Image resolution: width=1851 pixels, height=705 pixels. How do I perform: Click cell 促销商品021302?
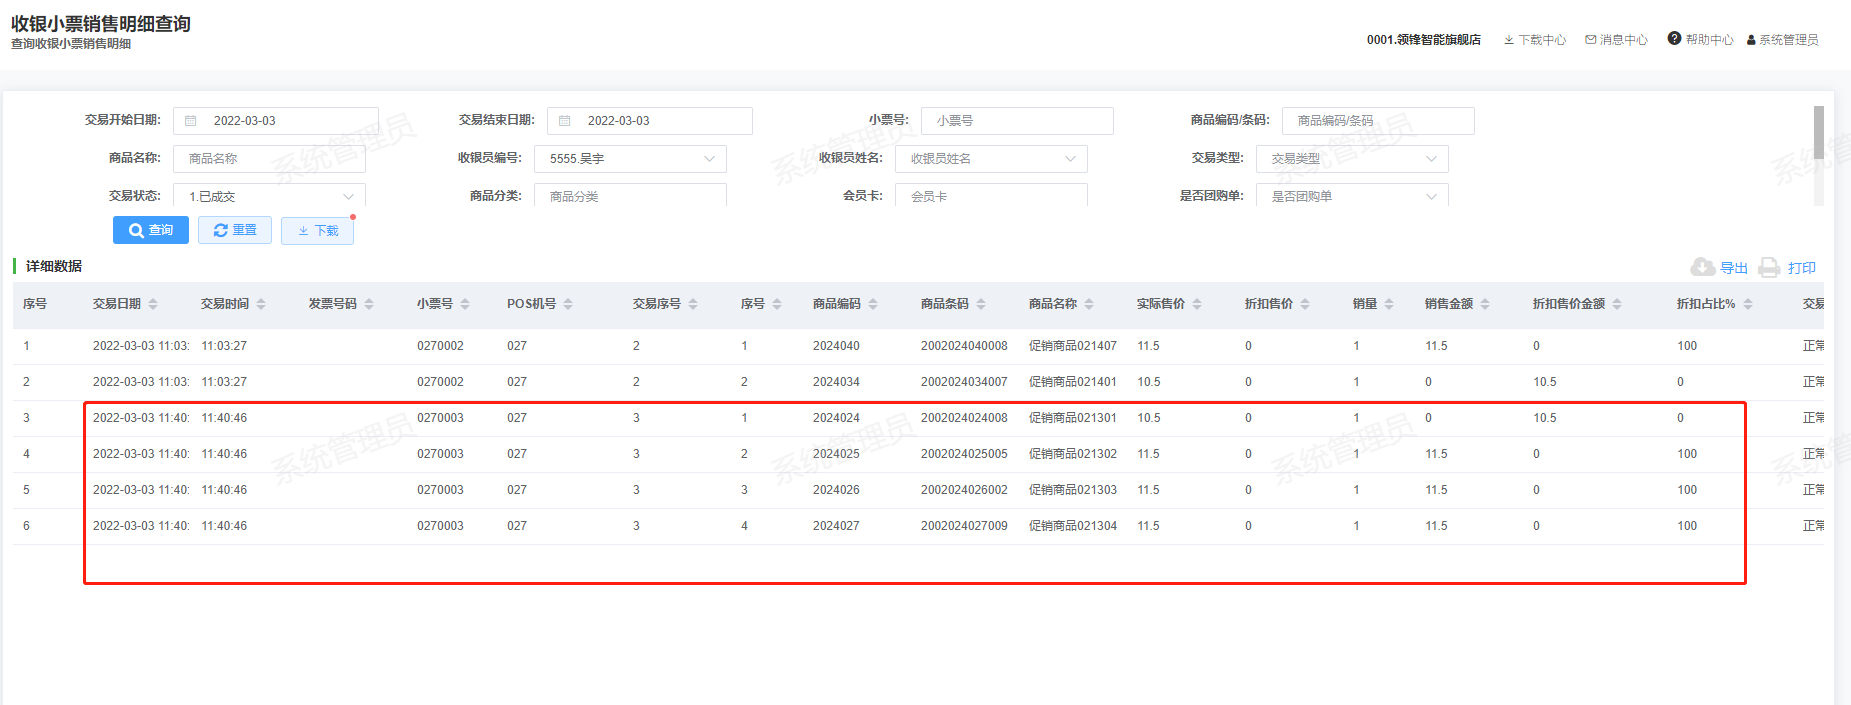coord(1073,454)
